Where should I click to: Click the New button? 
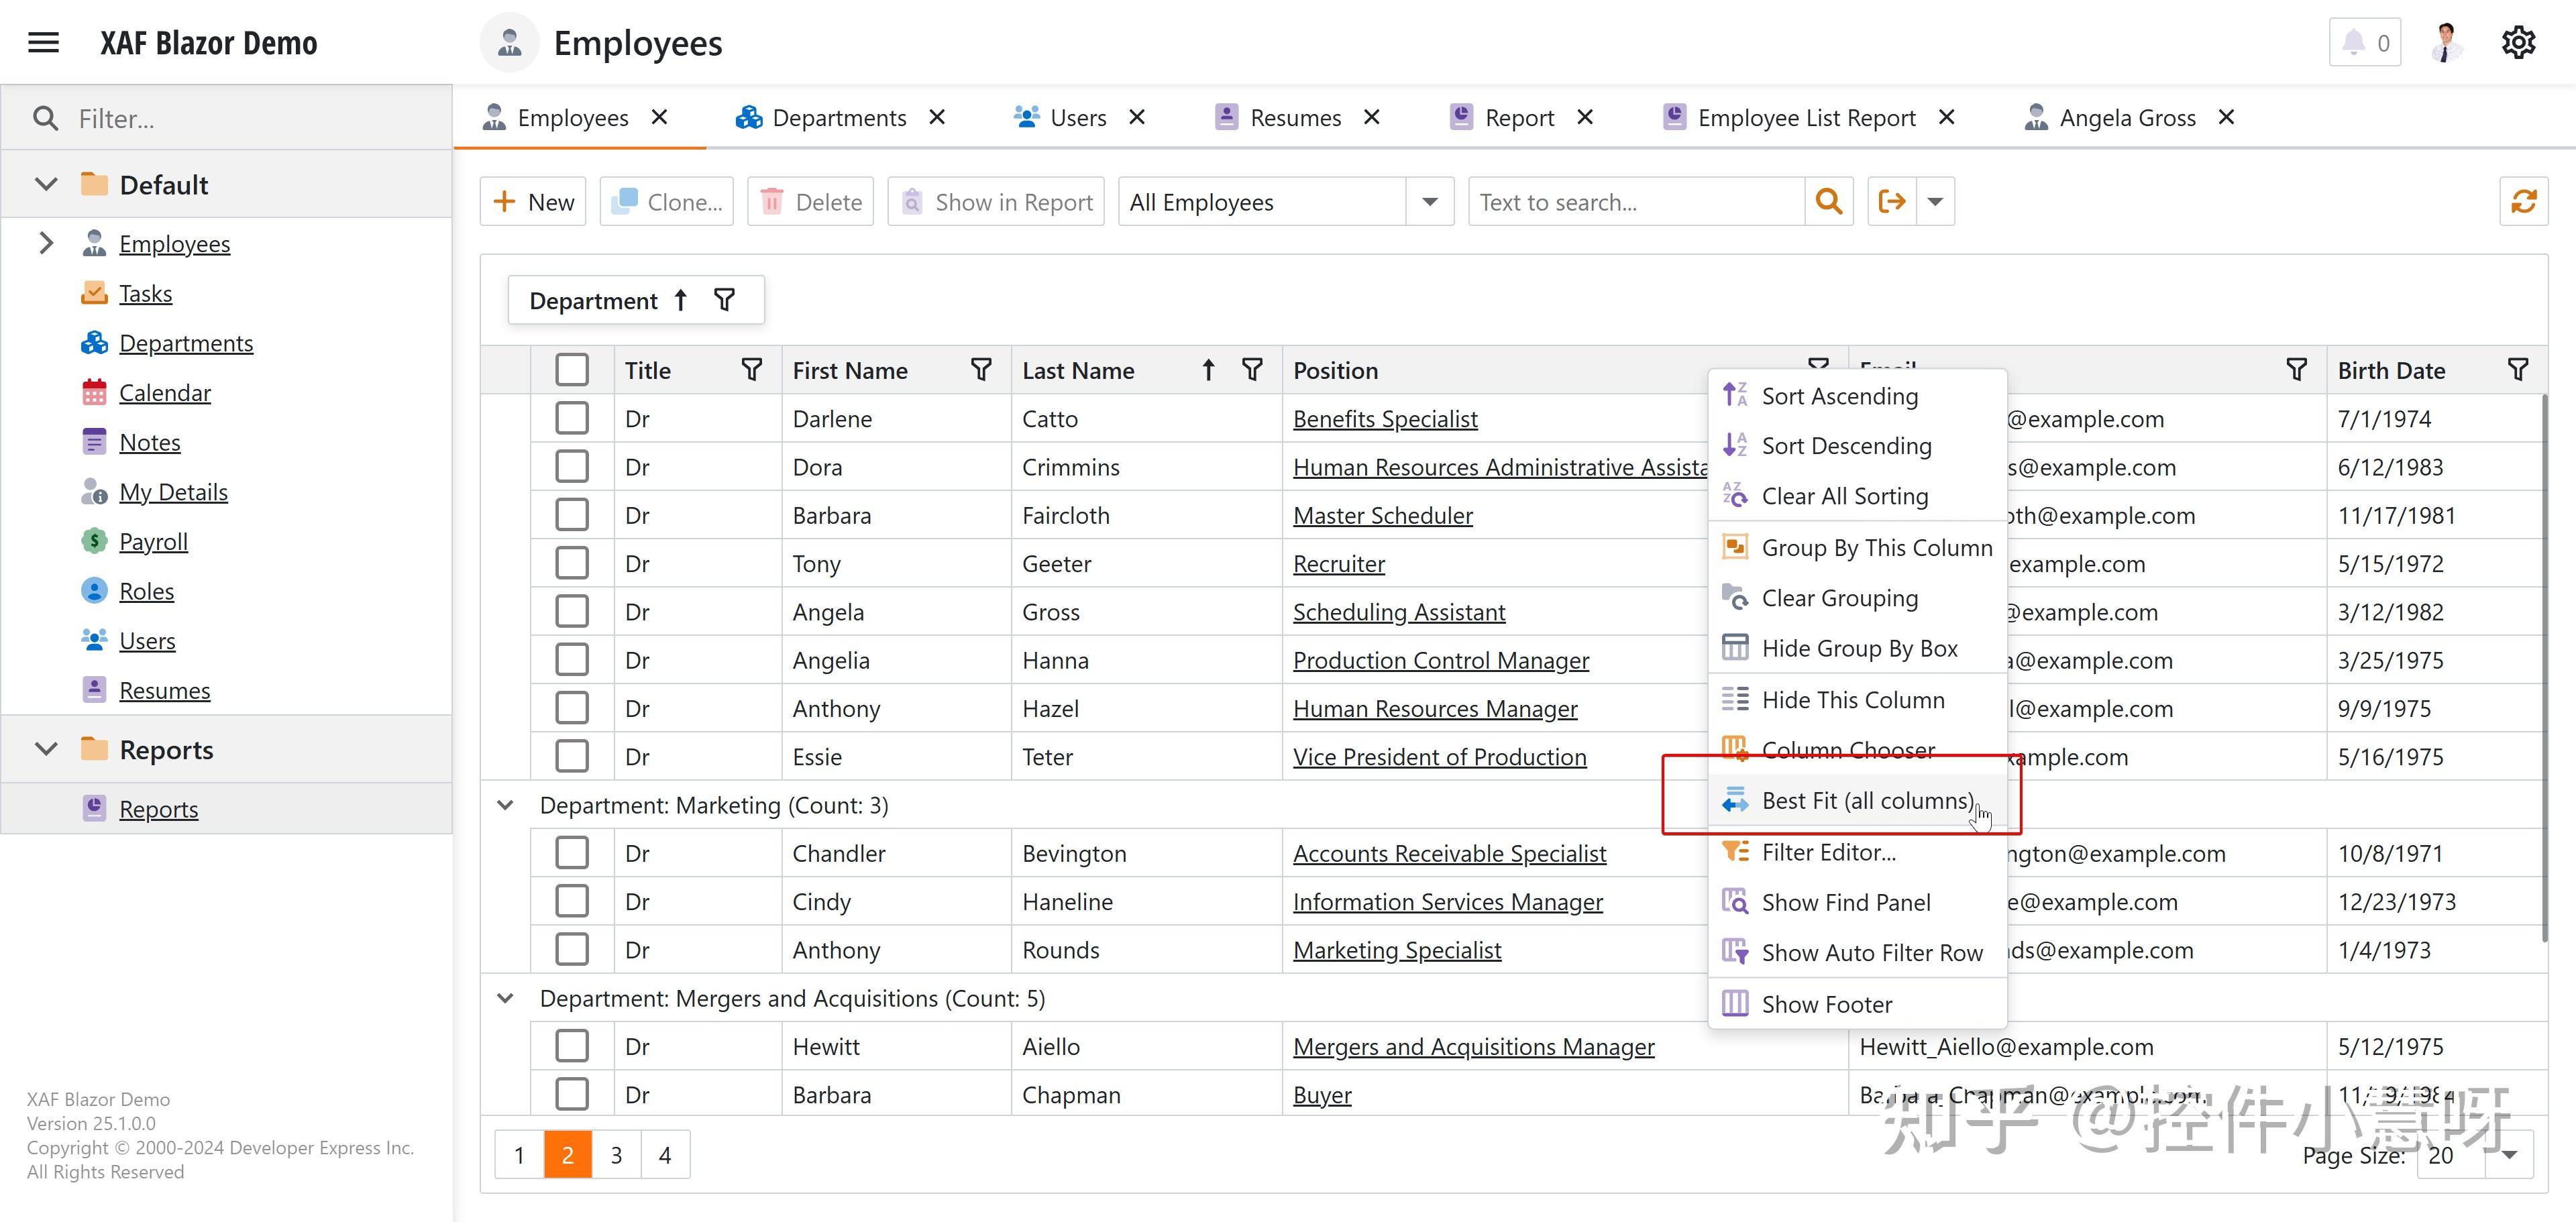click(x=532, y=201)
